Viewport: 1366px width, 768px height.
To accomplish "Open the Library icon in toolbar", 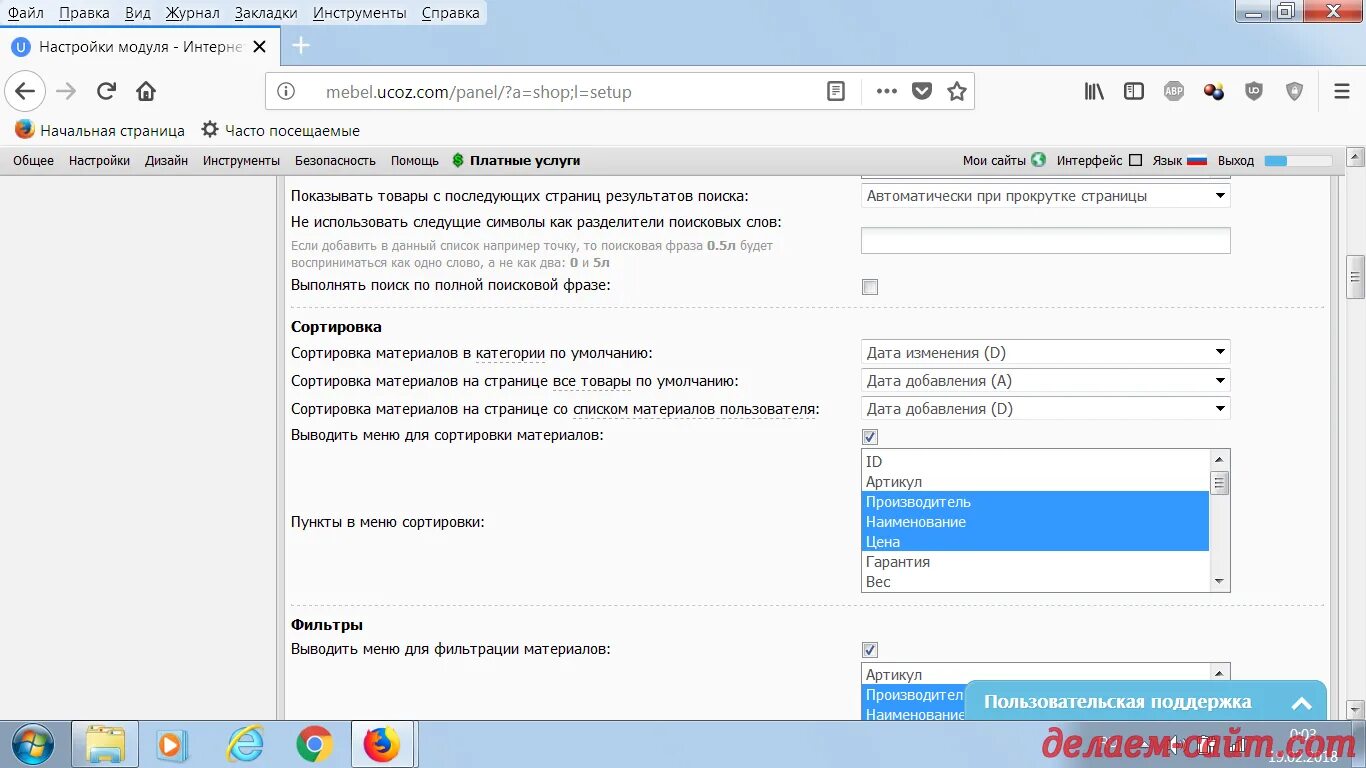I will pyautogui.click(x=1094, y=92).
